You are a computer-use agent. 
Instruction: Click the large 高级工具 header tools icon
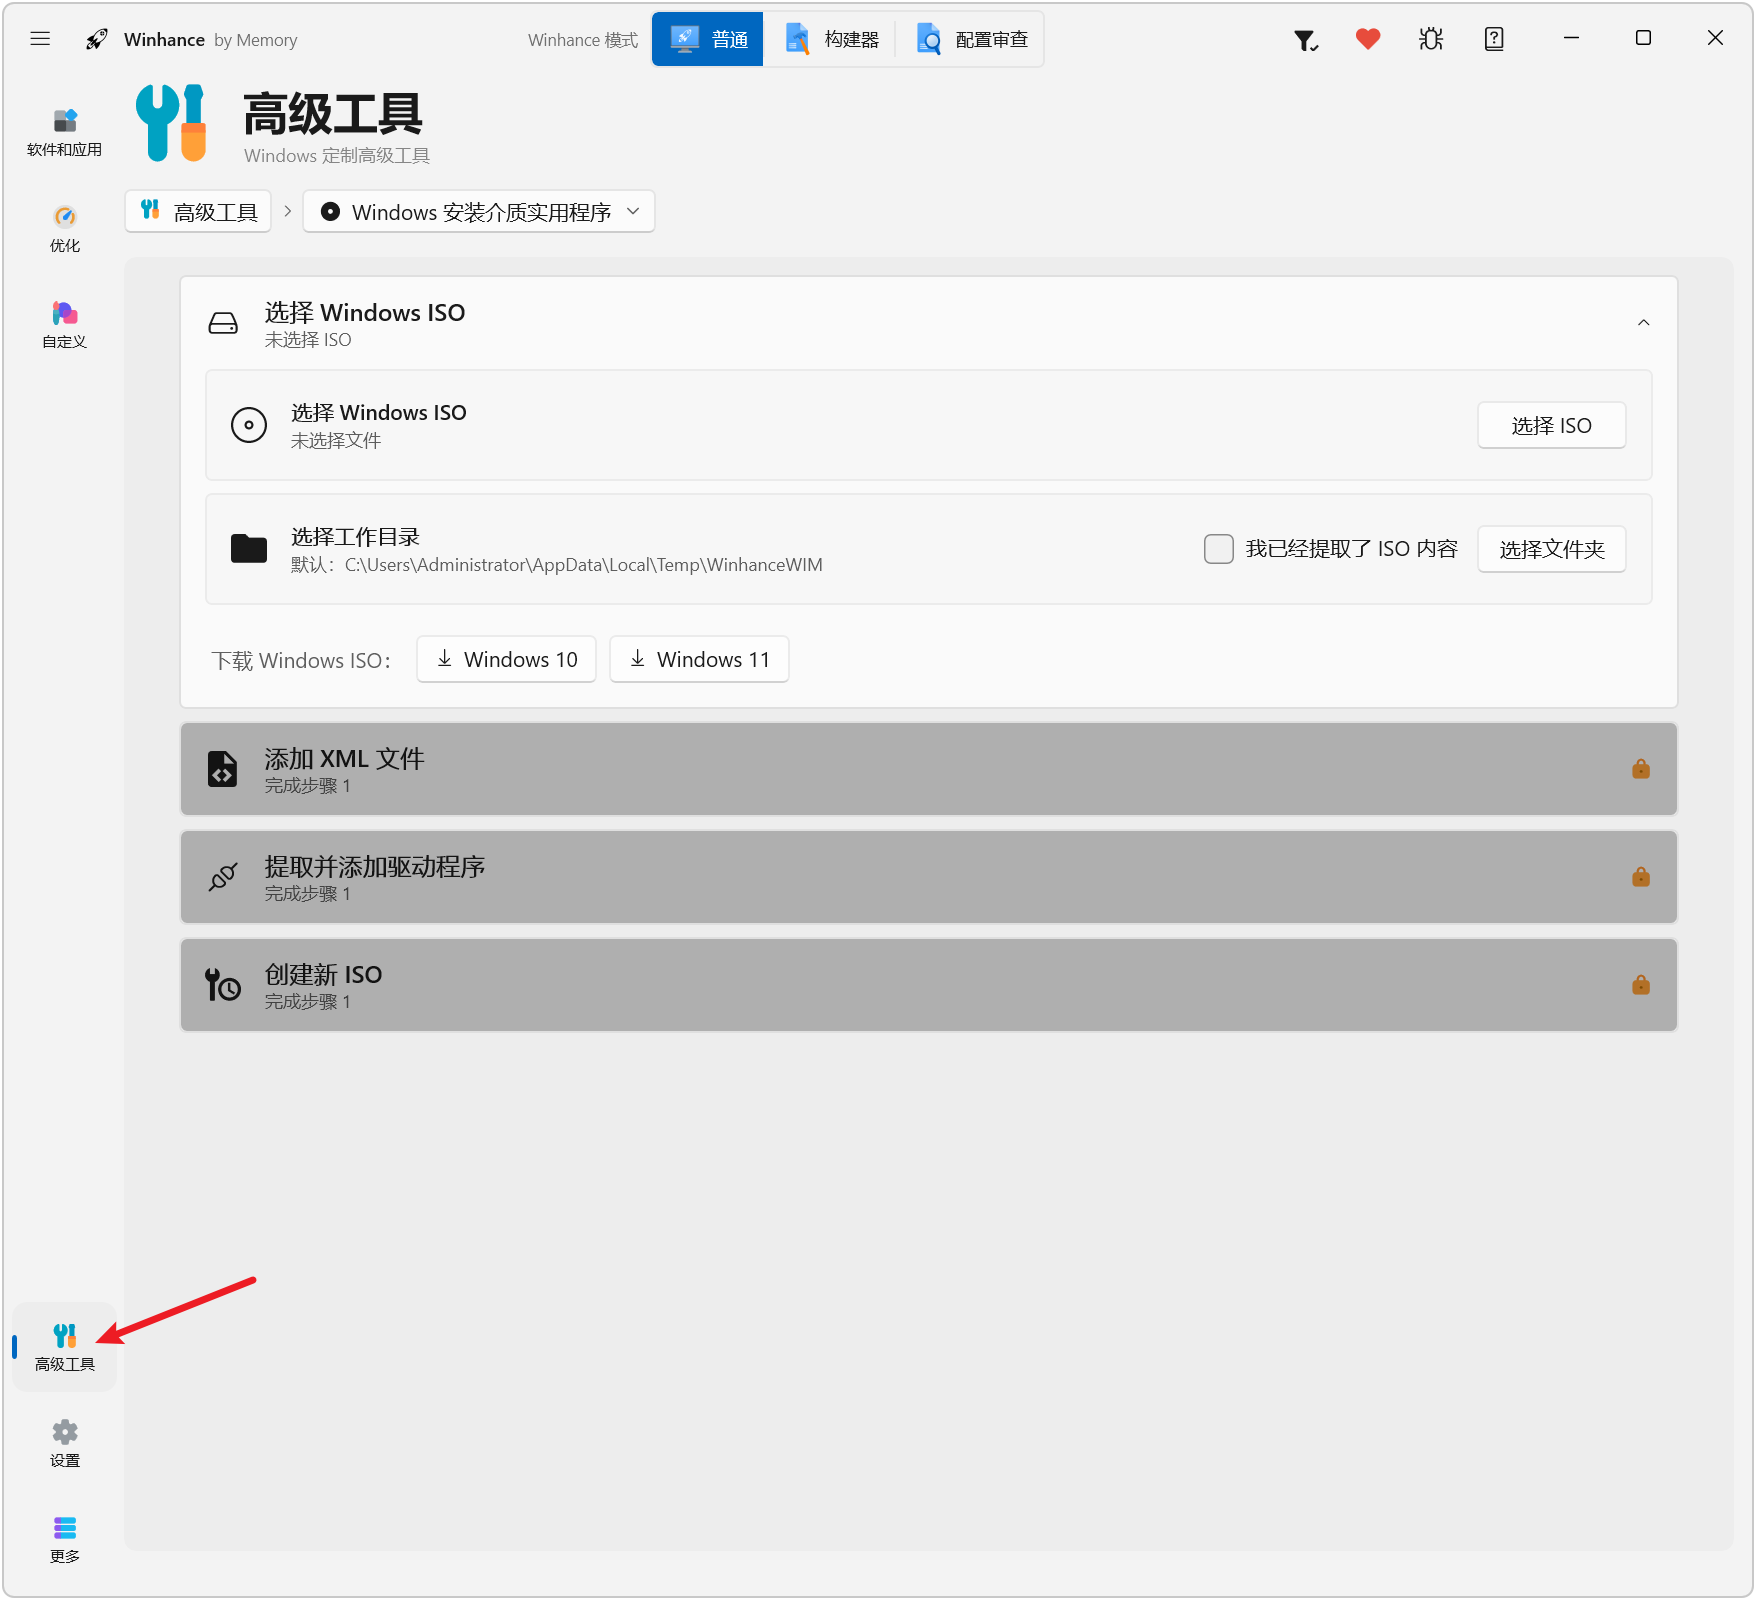171,123
